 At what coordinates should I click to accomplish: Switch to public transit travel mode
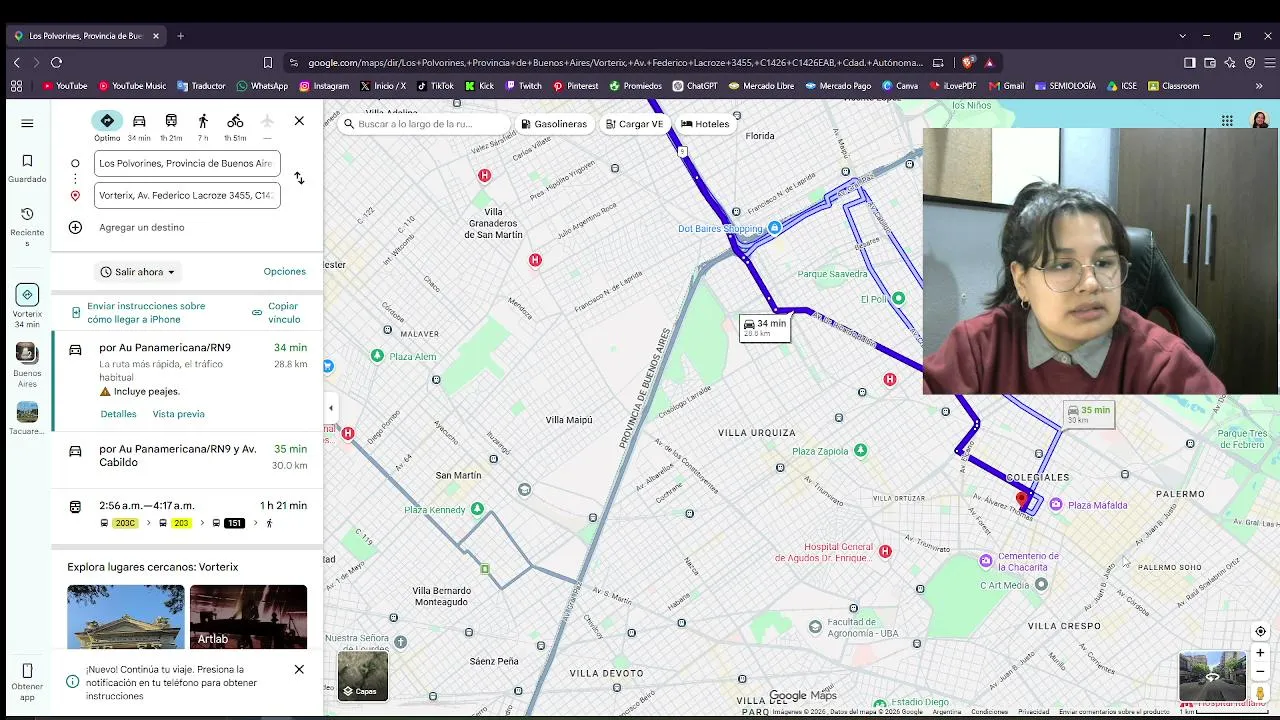[171, 127]
